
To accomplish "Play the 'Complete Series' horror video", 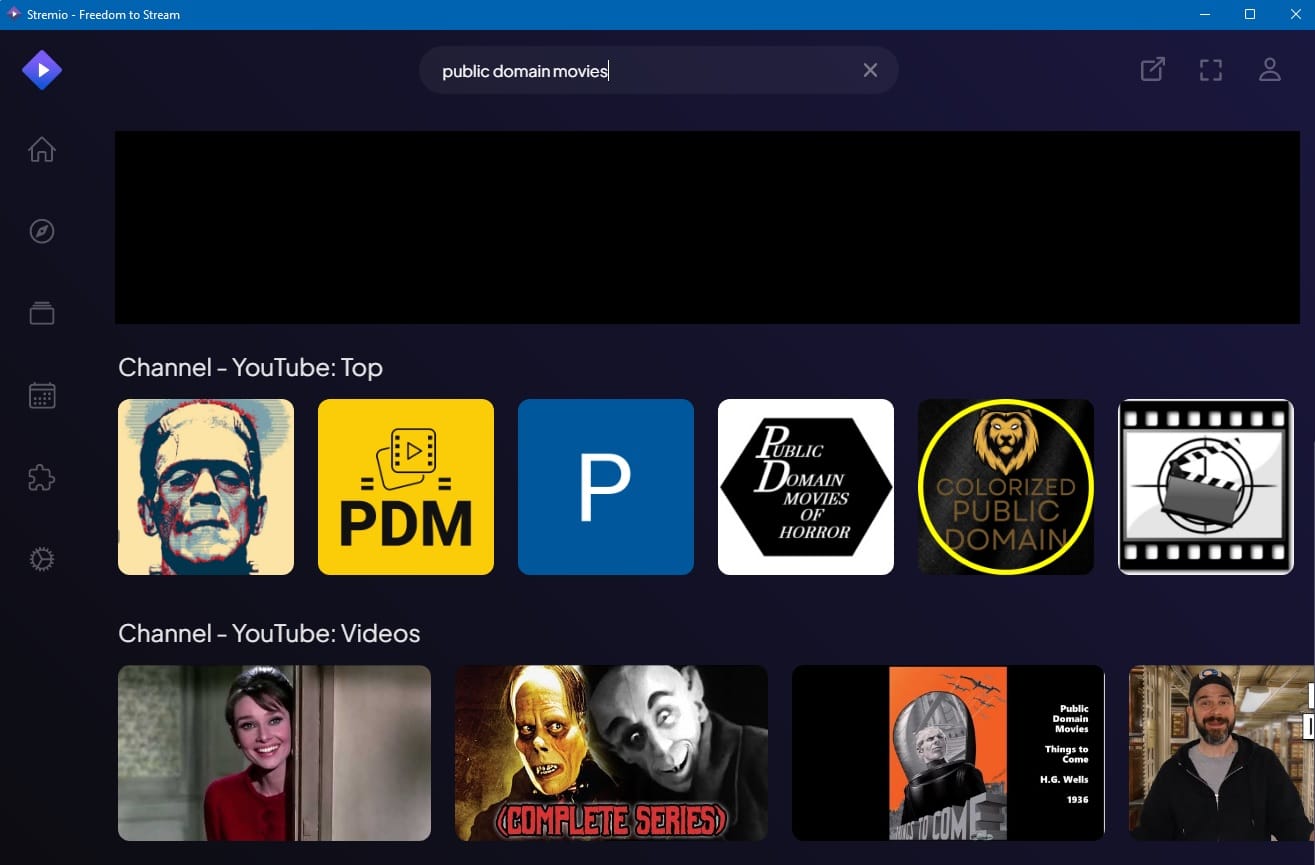I will click(611, 753).
